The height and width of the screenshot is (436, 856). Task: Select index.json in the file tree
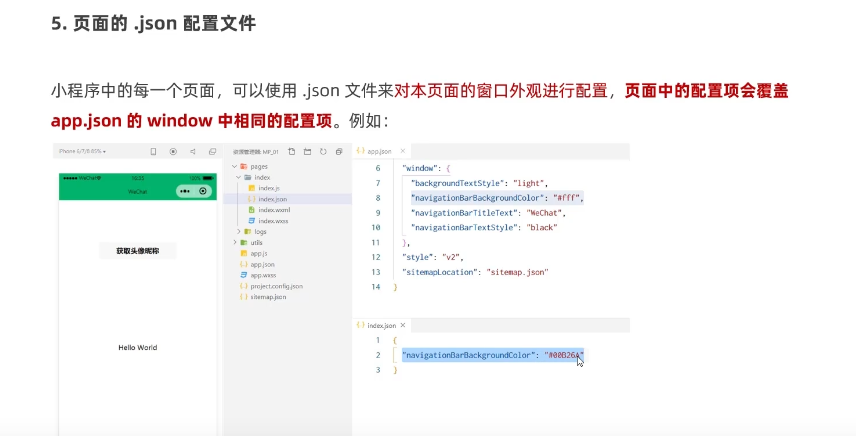[272, 199]
